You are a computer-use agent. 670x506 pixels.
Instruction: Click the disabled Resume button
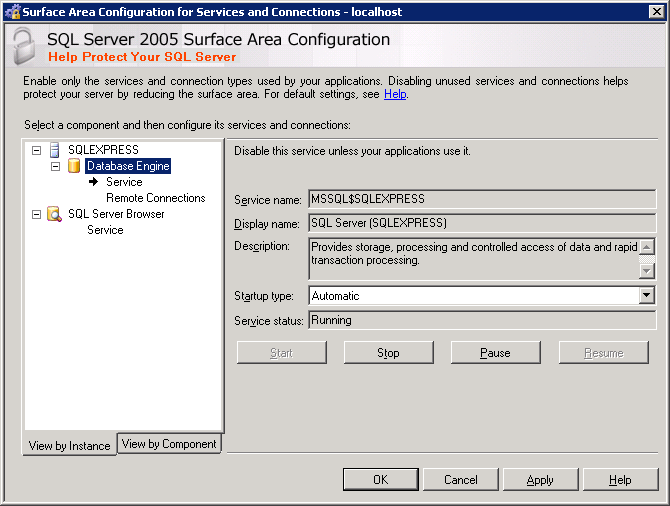604,353
